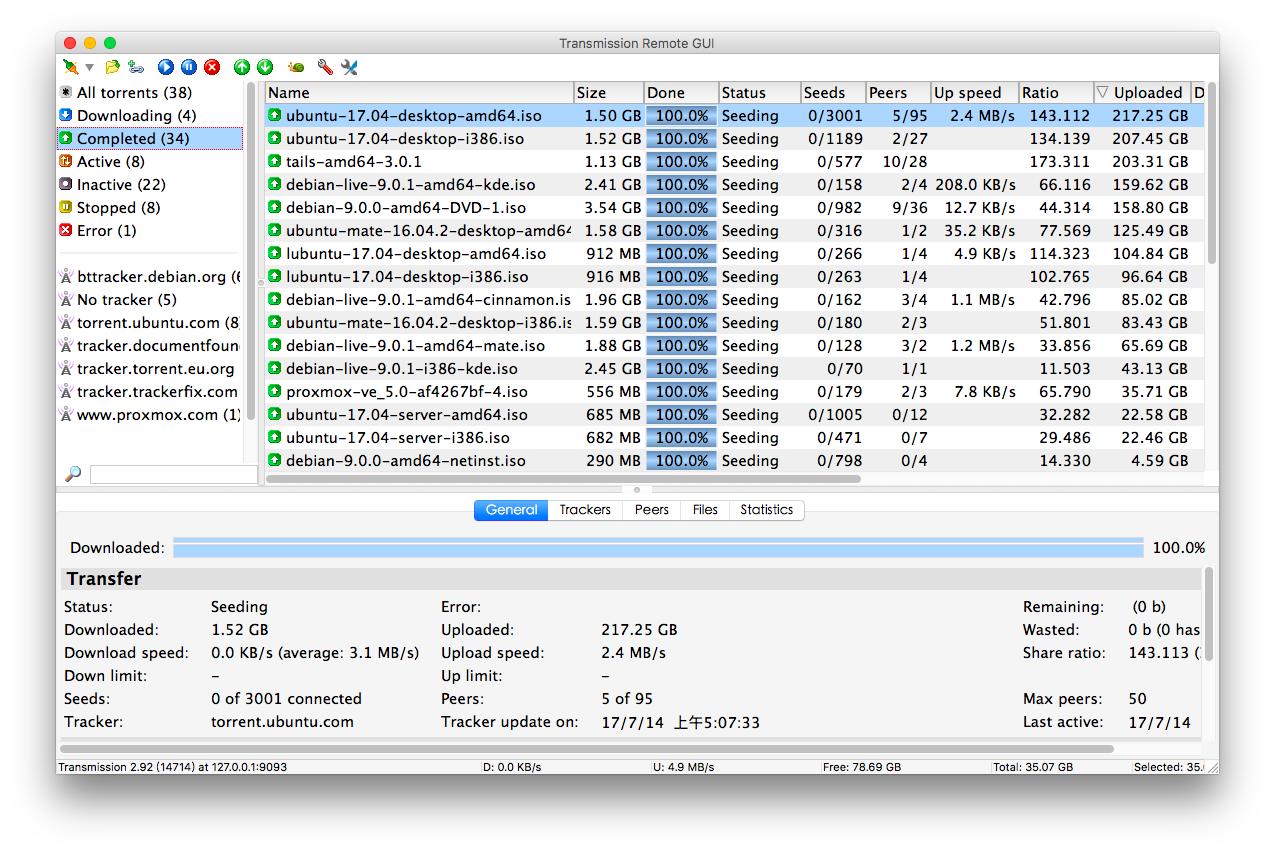
Task: Filter by torrent.ubuntu.com tracker
Action: [x=158, y=323]
